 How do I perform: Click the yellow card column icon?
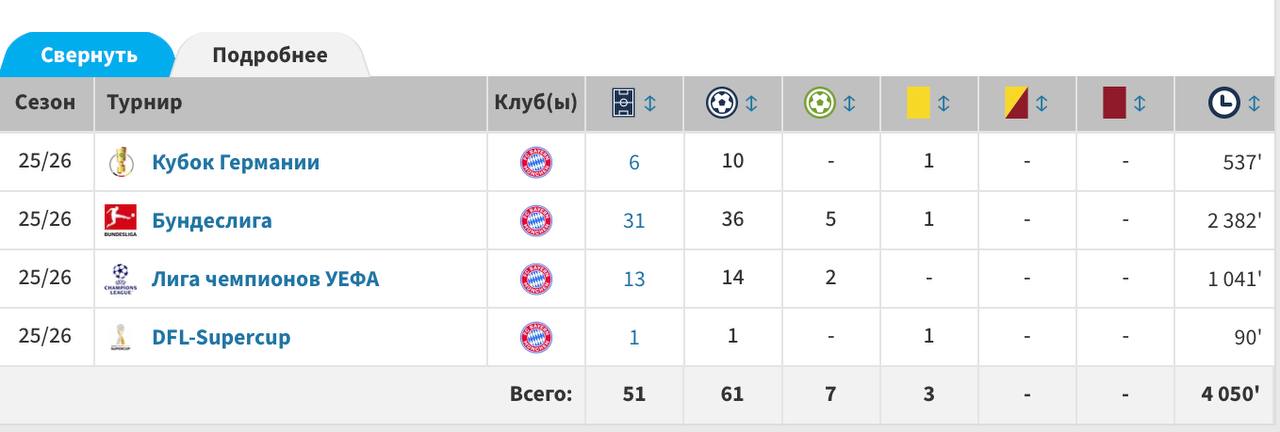tap(918, 103)
